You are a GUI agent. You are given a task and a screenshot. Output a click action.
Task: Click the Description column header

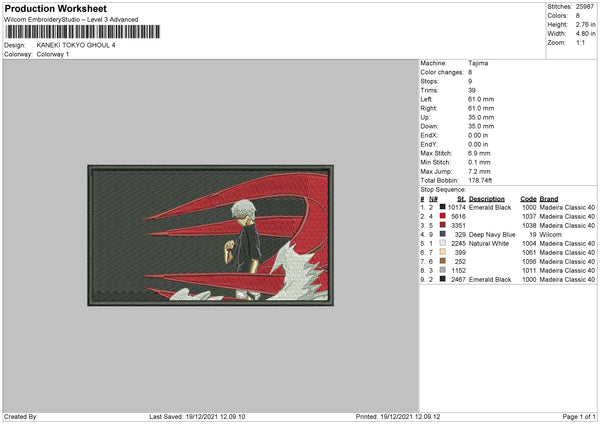click(486, 199)
